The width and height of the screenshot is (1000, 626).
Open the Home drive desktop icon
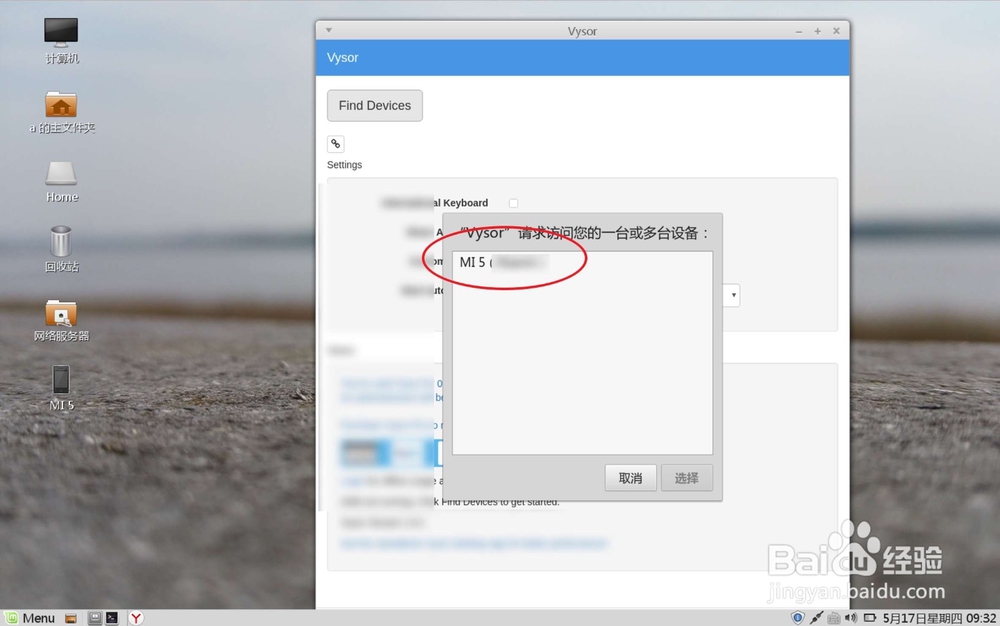coord(61,182)
